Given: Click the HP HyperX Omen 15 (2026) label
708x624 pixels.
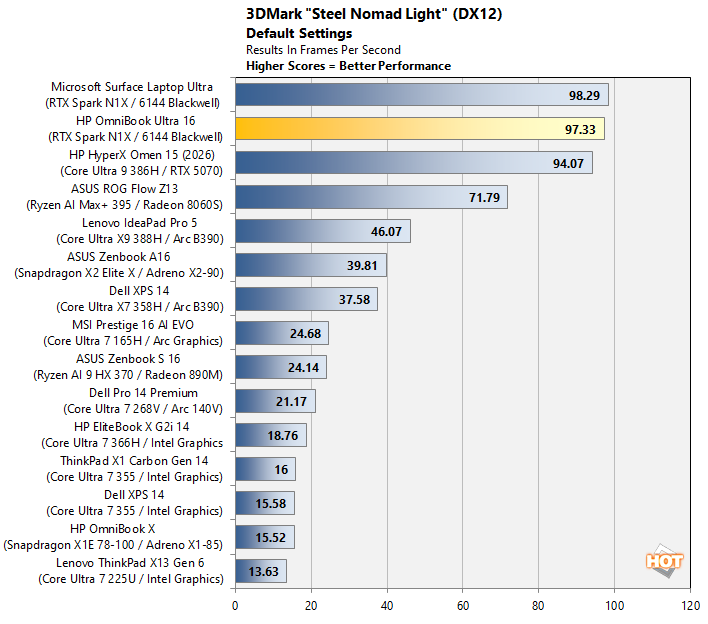Looking at the screenshot, I should pos(141,163).
